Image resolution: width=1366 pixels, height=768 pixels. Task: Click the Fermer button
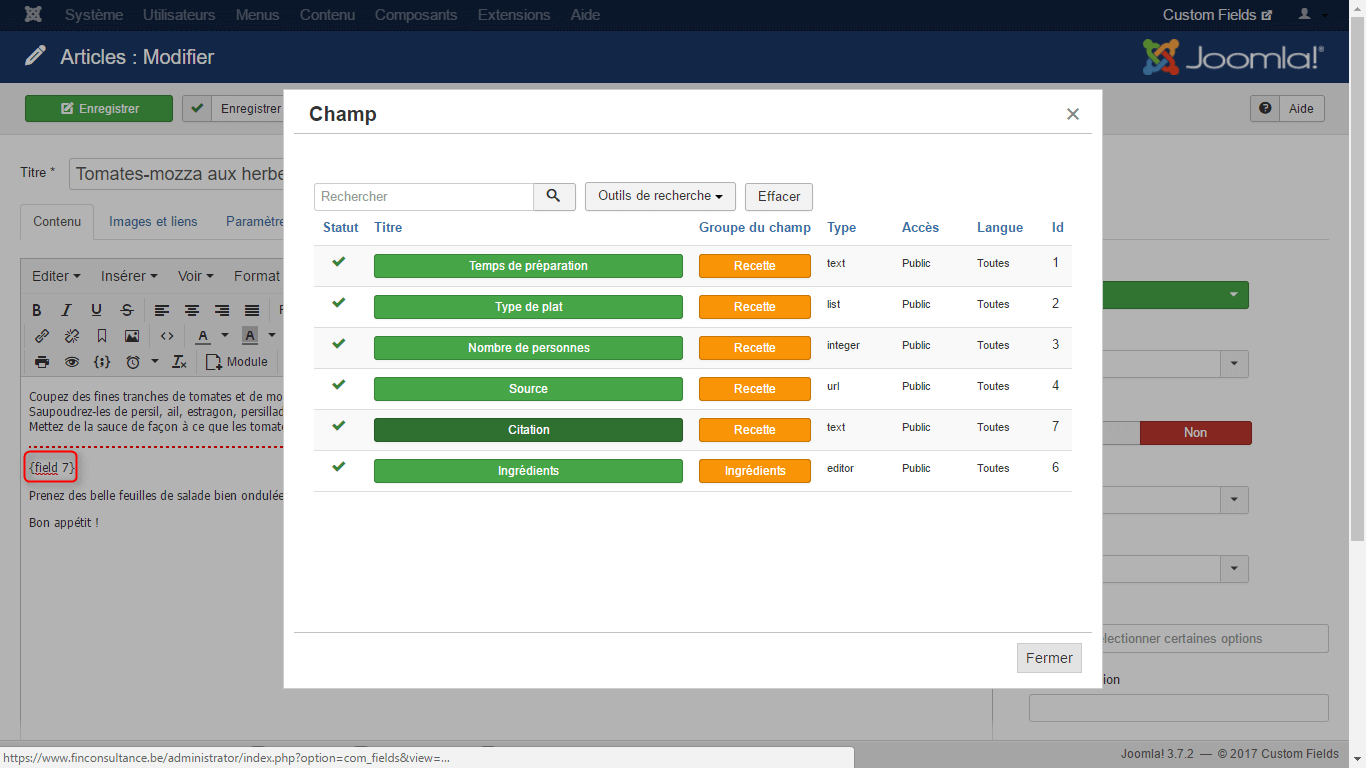1049,658
